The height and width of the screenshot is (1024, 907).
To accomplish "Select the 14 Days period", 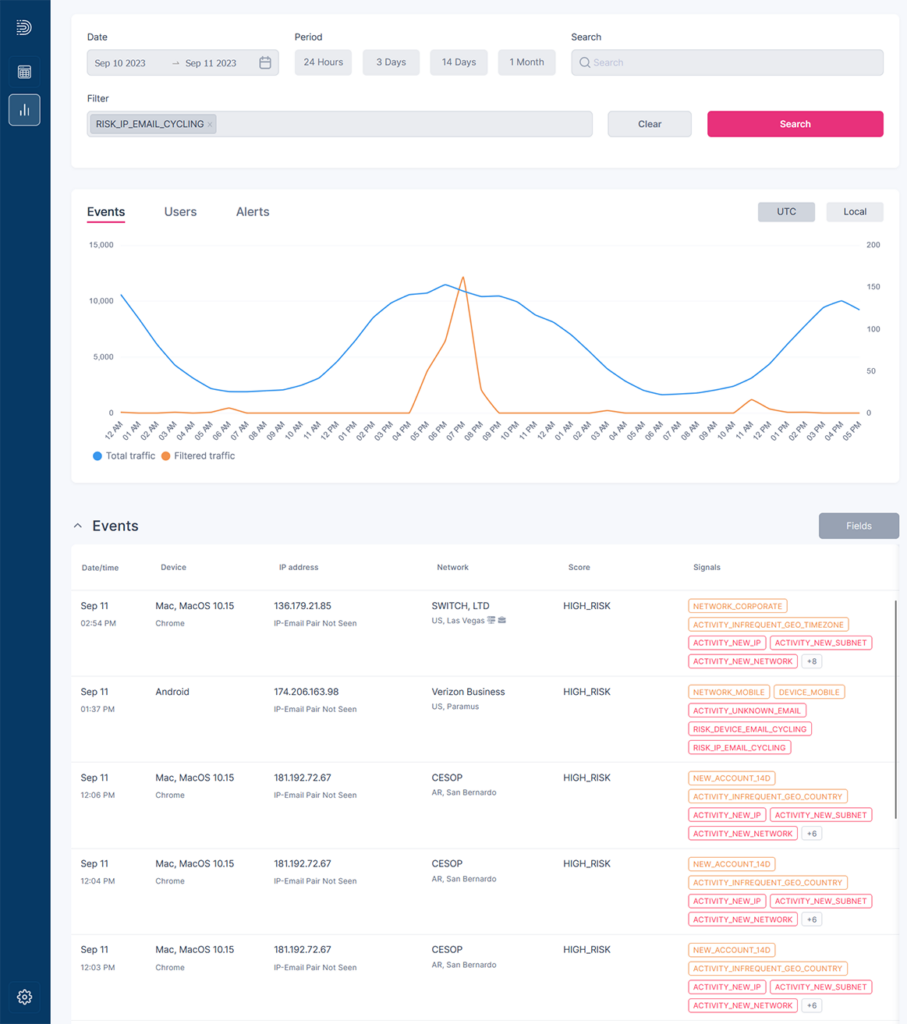I will click(458, 63).
